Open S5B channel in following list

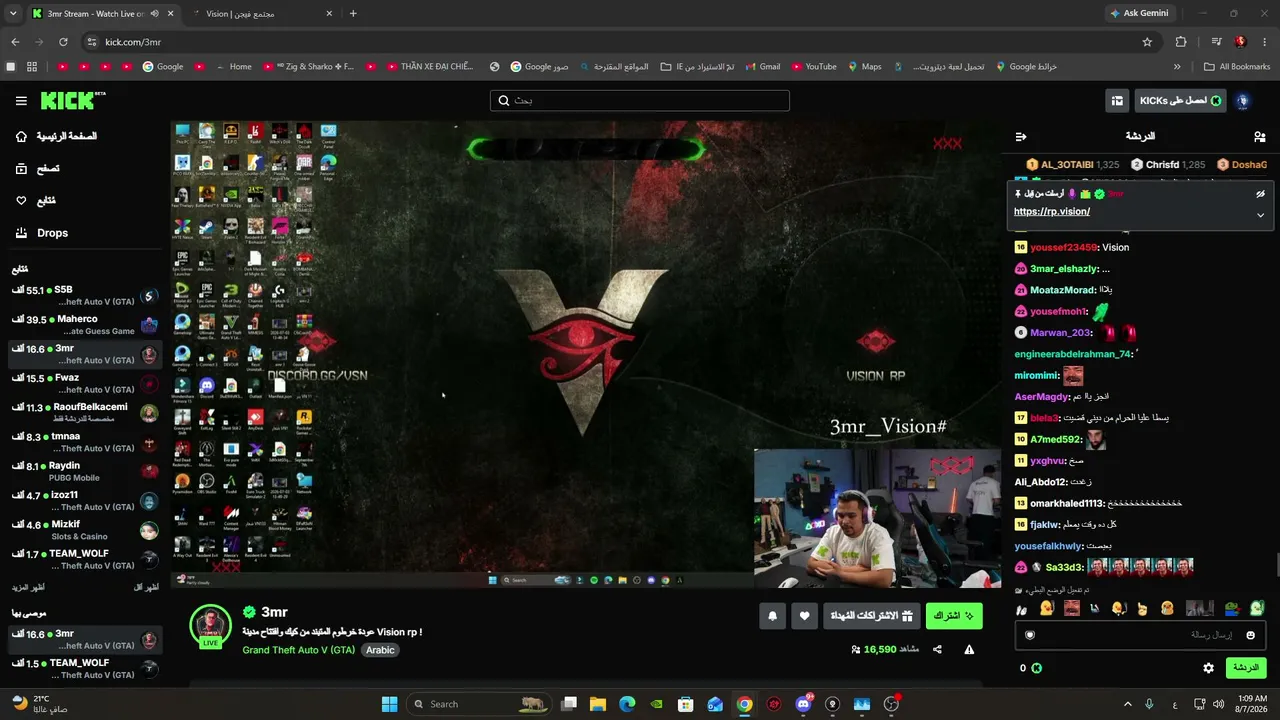pyautogui.click(x=85, y=296)
